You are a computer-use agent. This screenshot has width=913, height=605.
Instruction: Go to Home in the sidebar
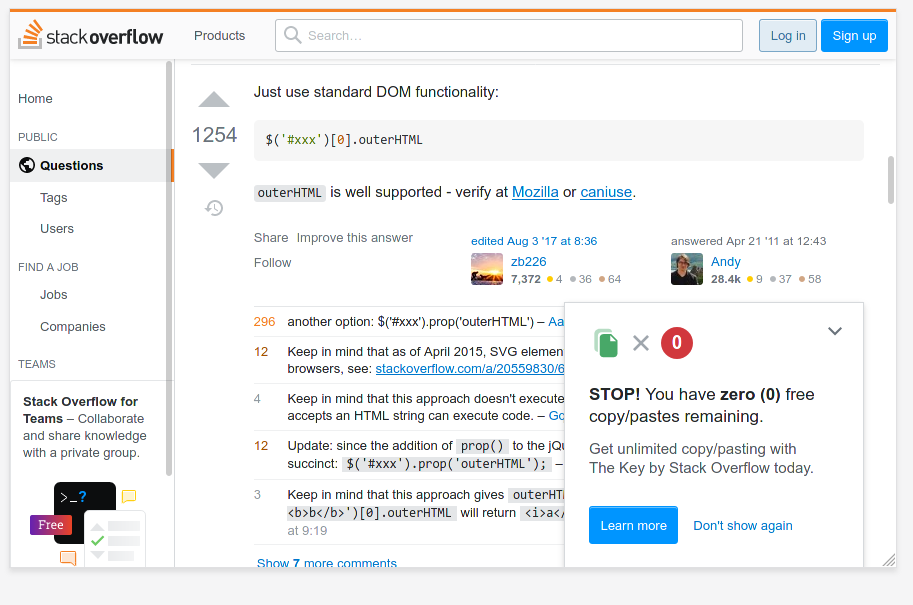35,98
